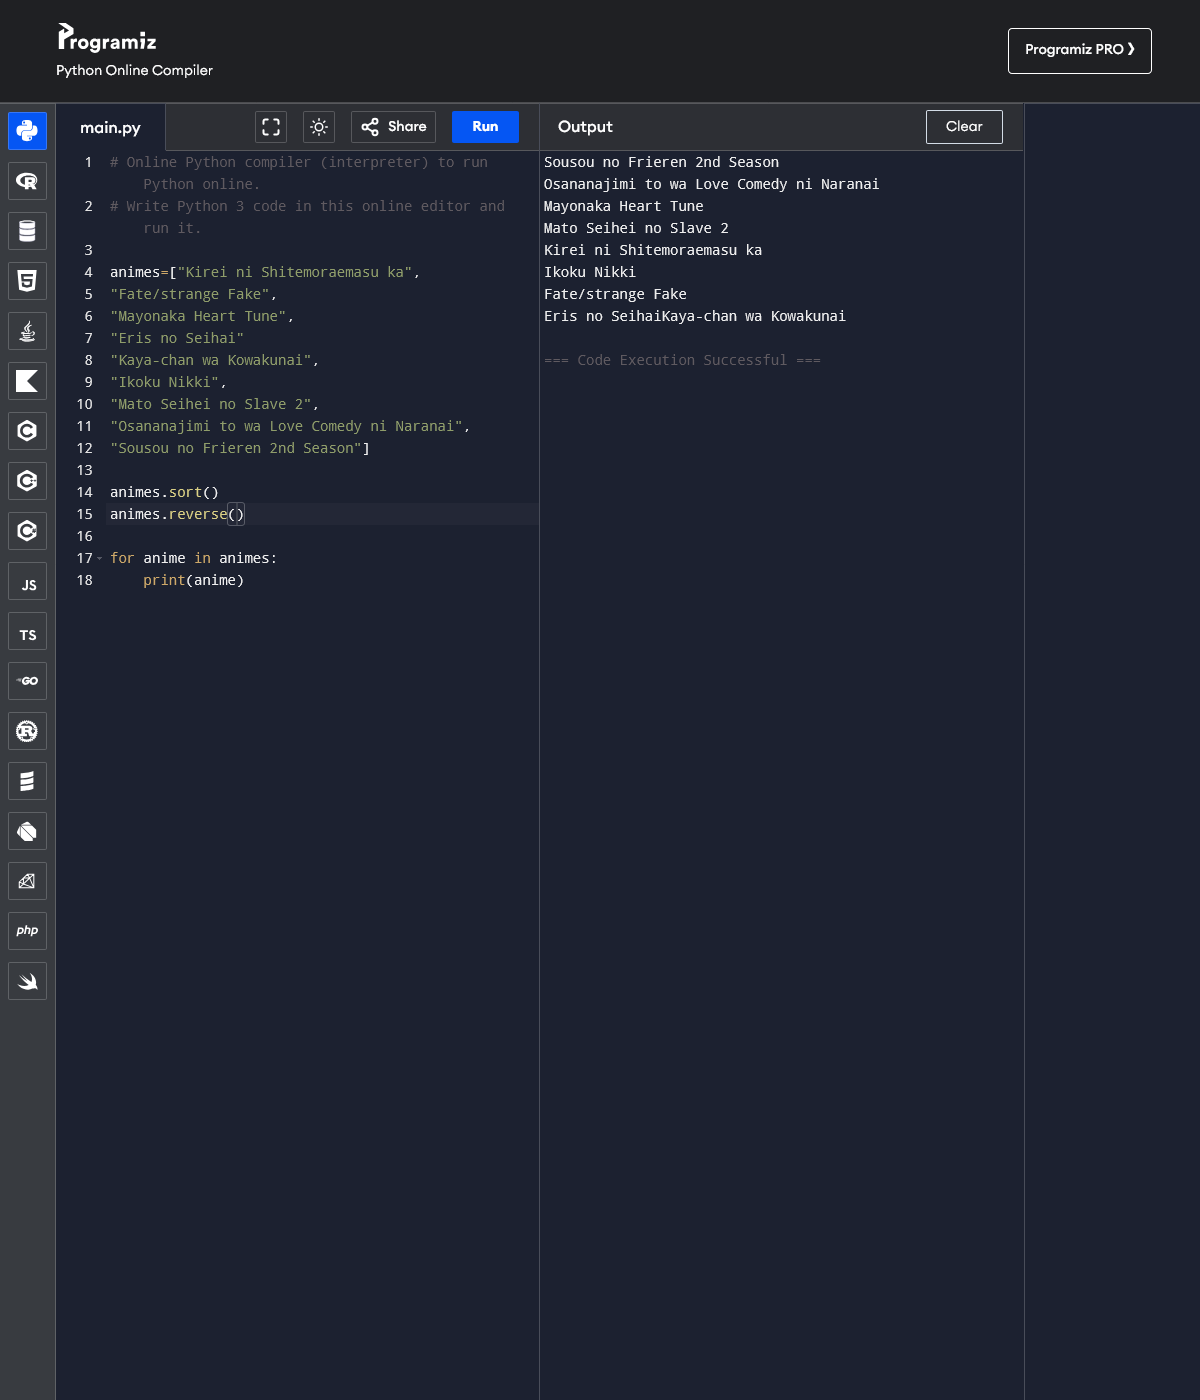Select the Java compiler icon
This screenshot has width=1200, height=1400.
tap(27, 331)
